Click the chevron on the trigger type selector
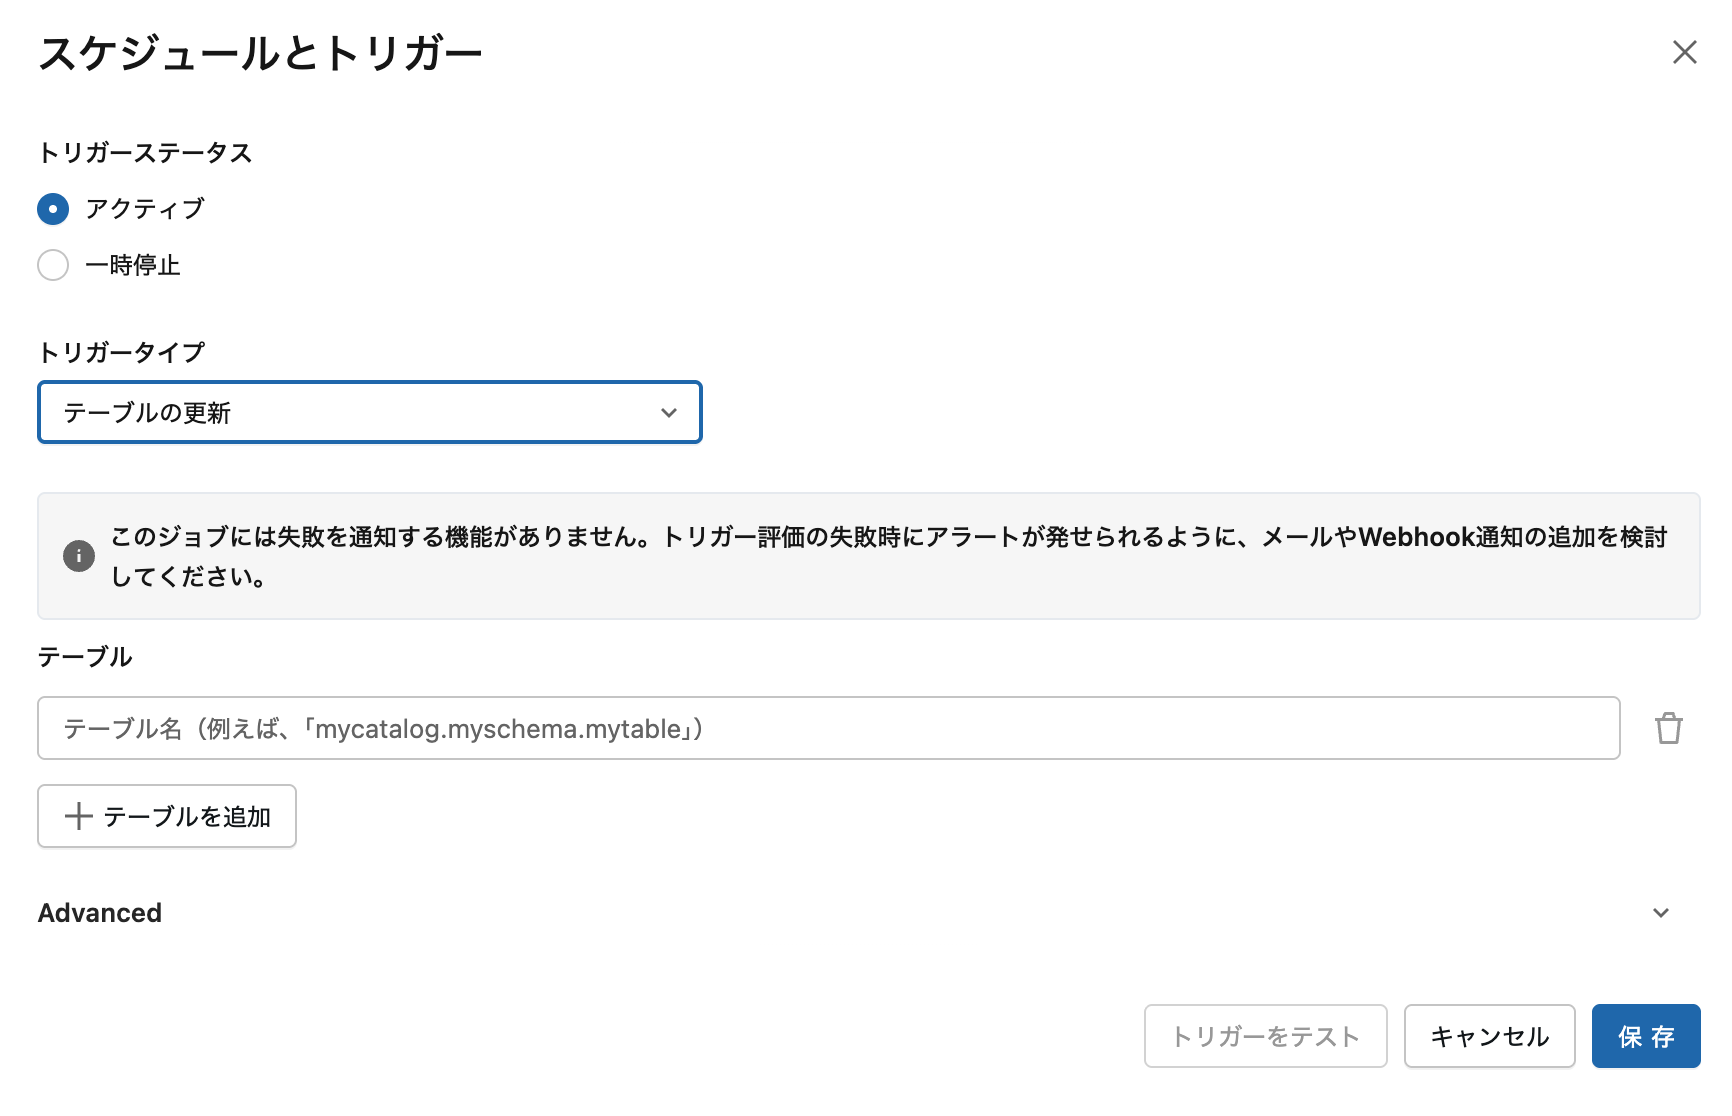The width and height of the screenshot is (1732, 1116). [668, 412]
